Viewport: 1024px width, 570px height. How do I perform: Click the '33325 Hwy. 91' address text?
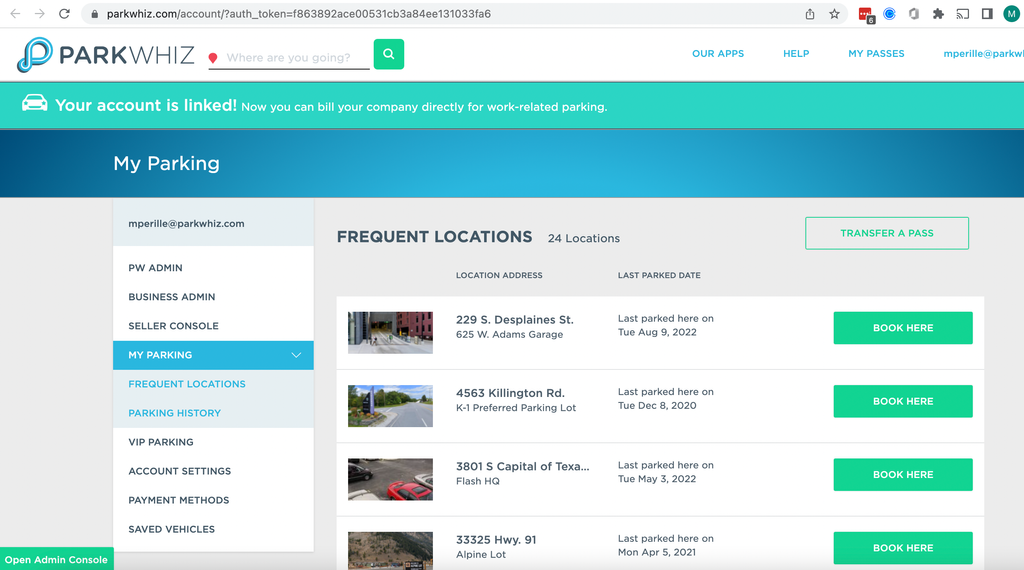click(496, 540)
